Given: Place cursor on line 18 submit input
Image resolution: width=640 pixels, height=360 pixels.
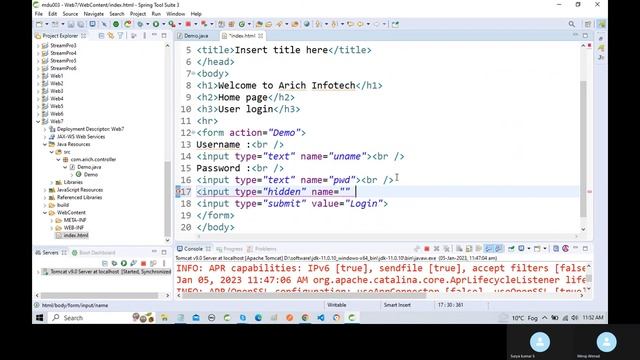Looking at the screenshot, I should click(292, 204).
